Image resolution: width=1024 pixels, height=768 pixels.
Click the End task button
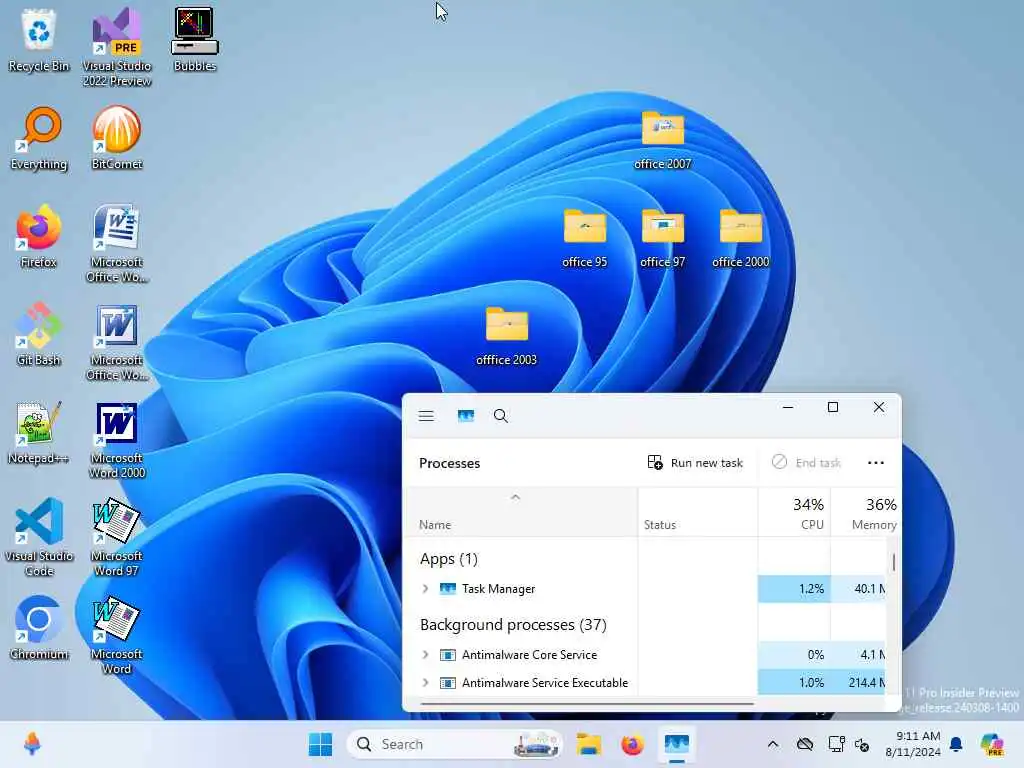click(807, 463)
